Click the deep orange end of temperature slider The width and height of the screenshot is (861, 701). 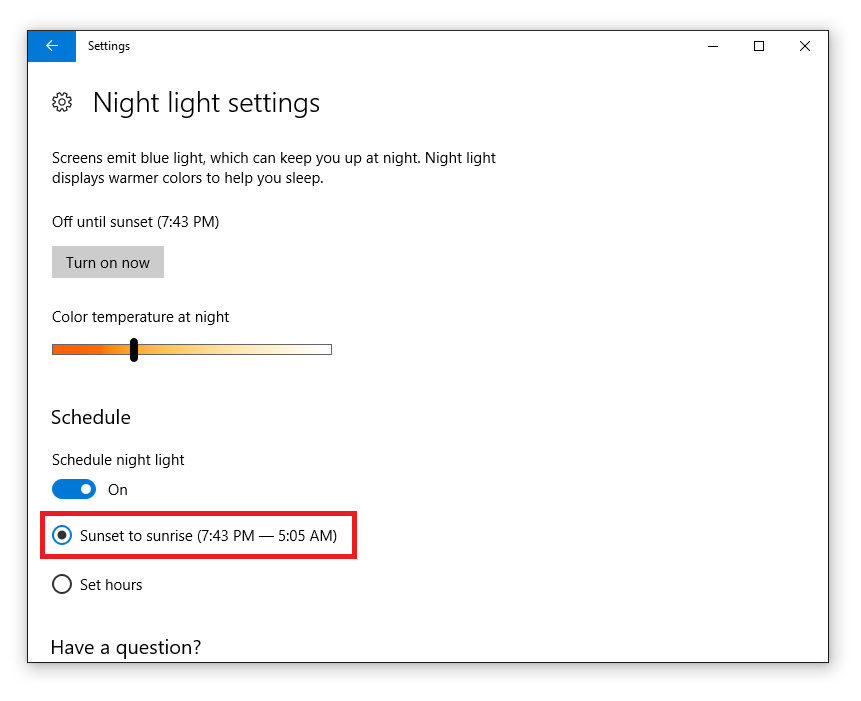point(60,350)
